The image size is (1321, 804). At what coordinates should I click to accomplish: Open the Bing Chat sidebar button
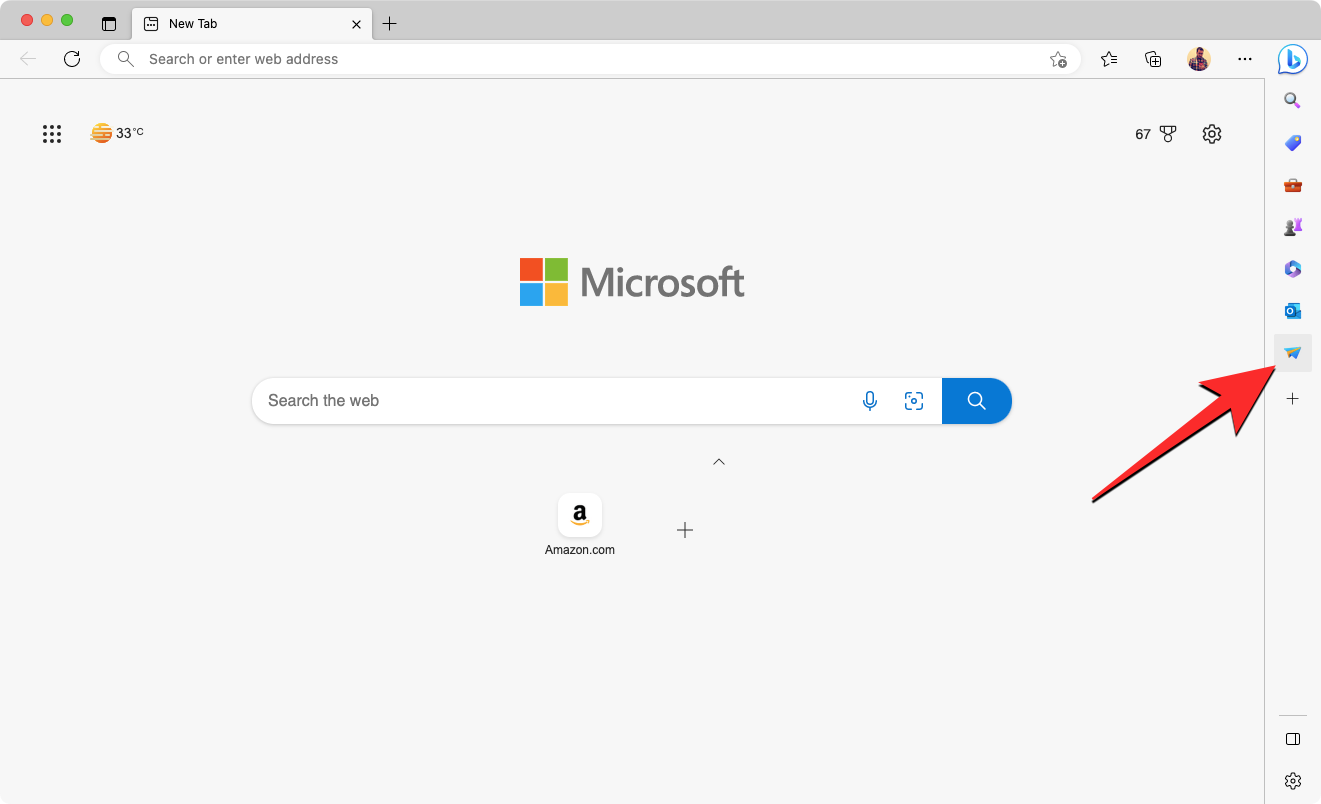pyautogui.click(x=1292, y=60)
